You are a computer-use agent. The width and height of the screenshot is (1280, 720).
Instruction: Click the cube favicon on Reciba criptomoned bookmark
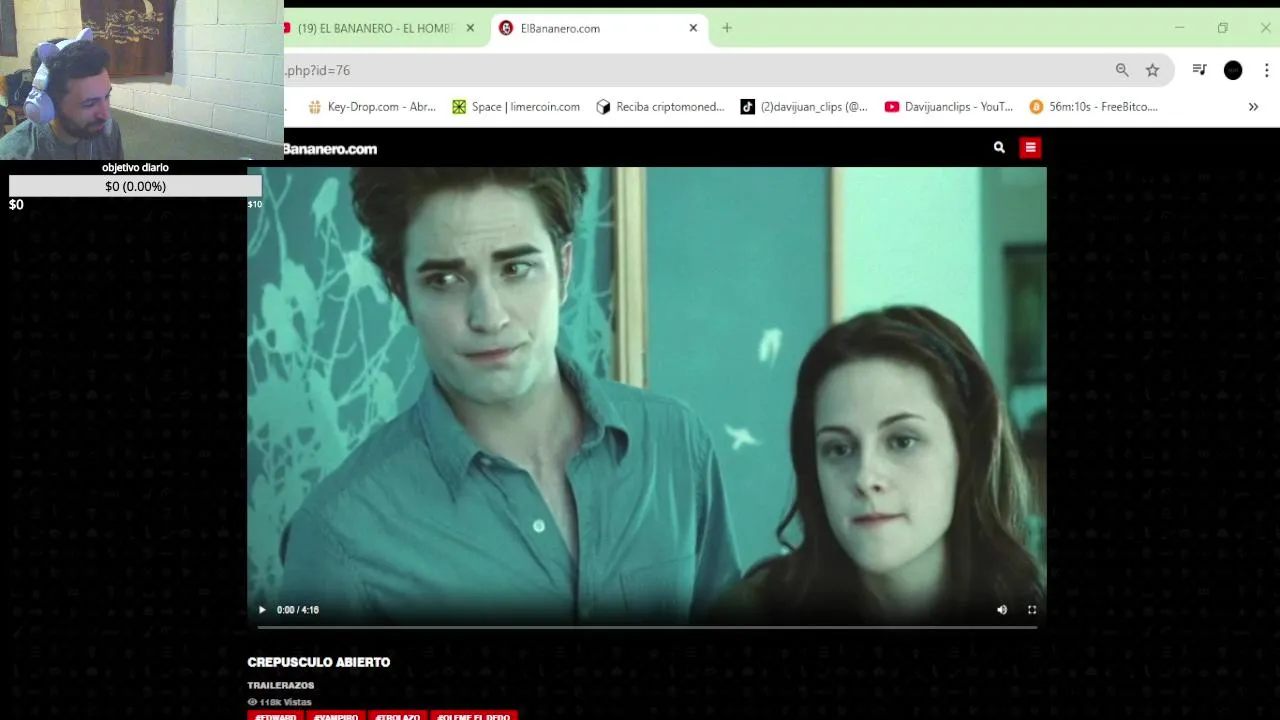pyautogui.click(x=603, y=107)
